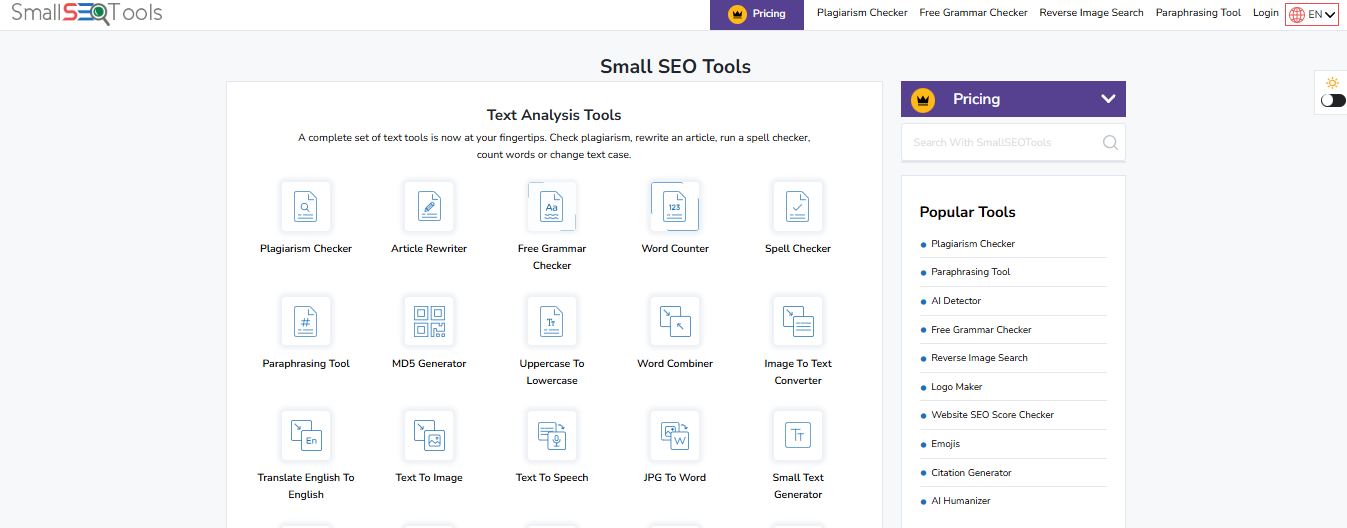Click the Text To Speech label text
The image size is (1347, 528).
(x=552, y=478)
